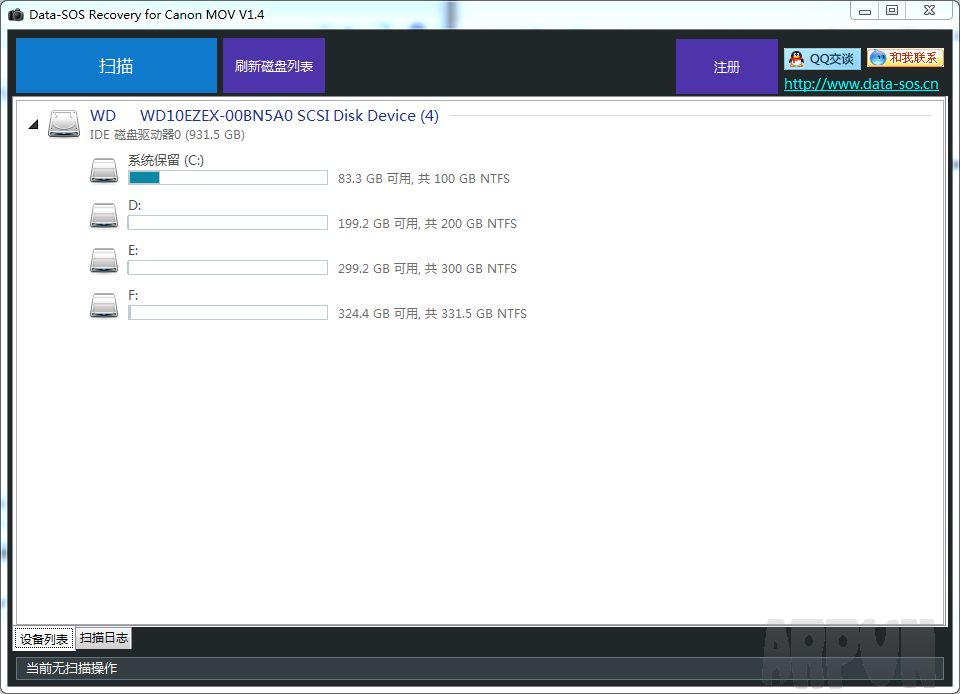
Task: Click the F: drive usage bar
Action: [228, 313]
